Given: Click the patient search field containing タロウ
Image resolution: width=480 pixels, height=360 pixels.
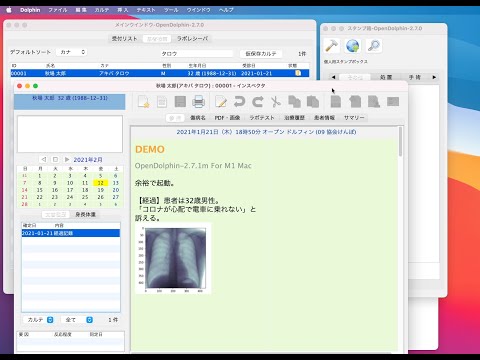Looking at the screenshot, I should [x=196, y=53].
